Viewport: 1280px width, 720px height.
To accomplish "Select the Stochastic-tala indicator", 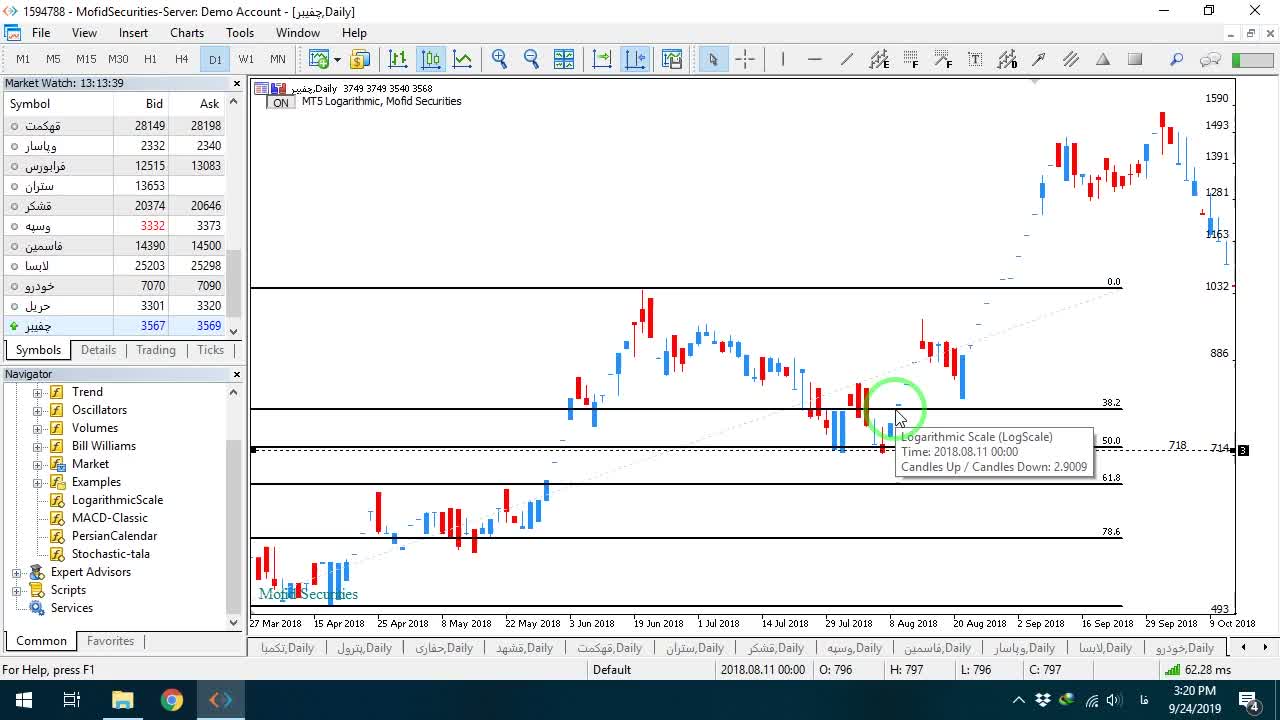I will coord(110,554).
